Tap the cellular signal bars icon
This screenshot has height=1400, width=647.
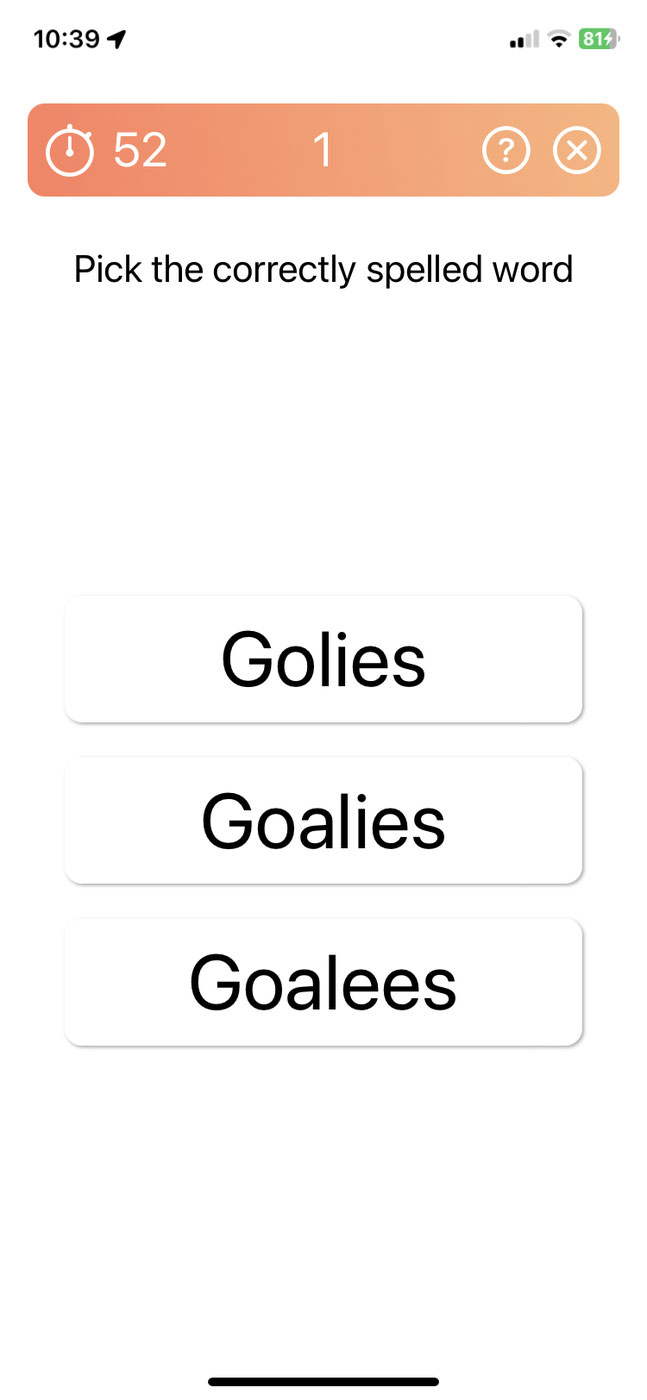point(524,39)
